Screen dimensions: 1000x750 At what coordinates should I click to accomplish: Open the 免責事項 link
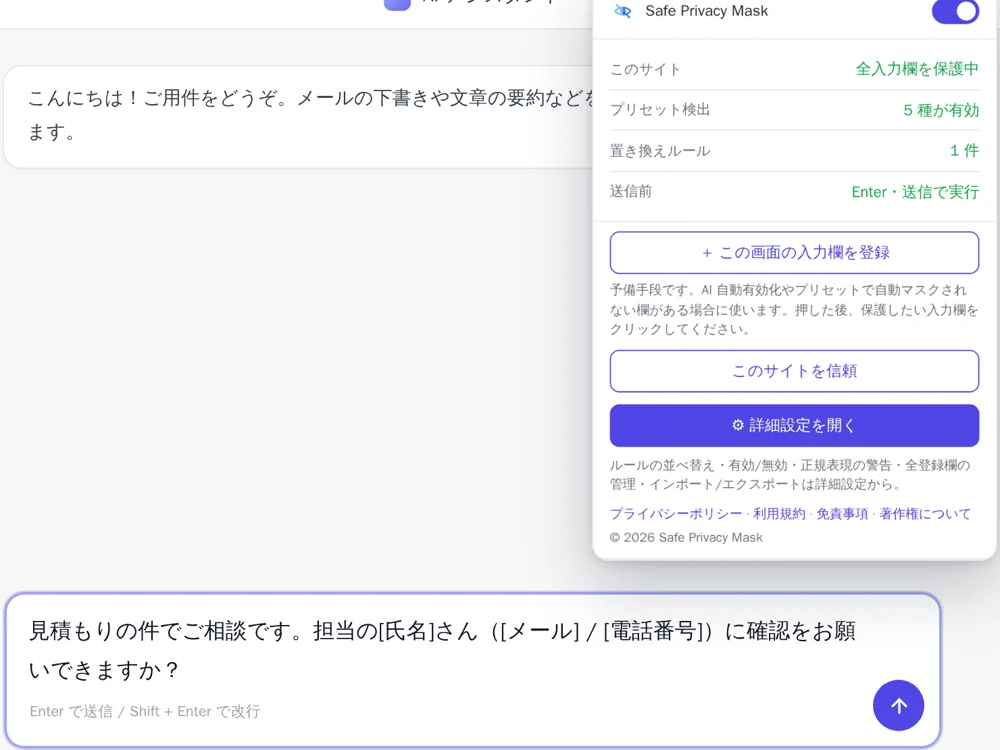(x=842, y=514)
